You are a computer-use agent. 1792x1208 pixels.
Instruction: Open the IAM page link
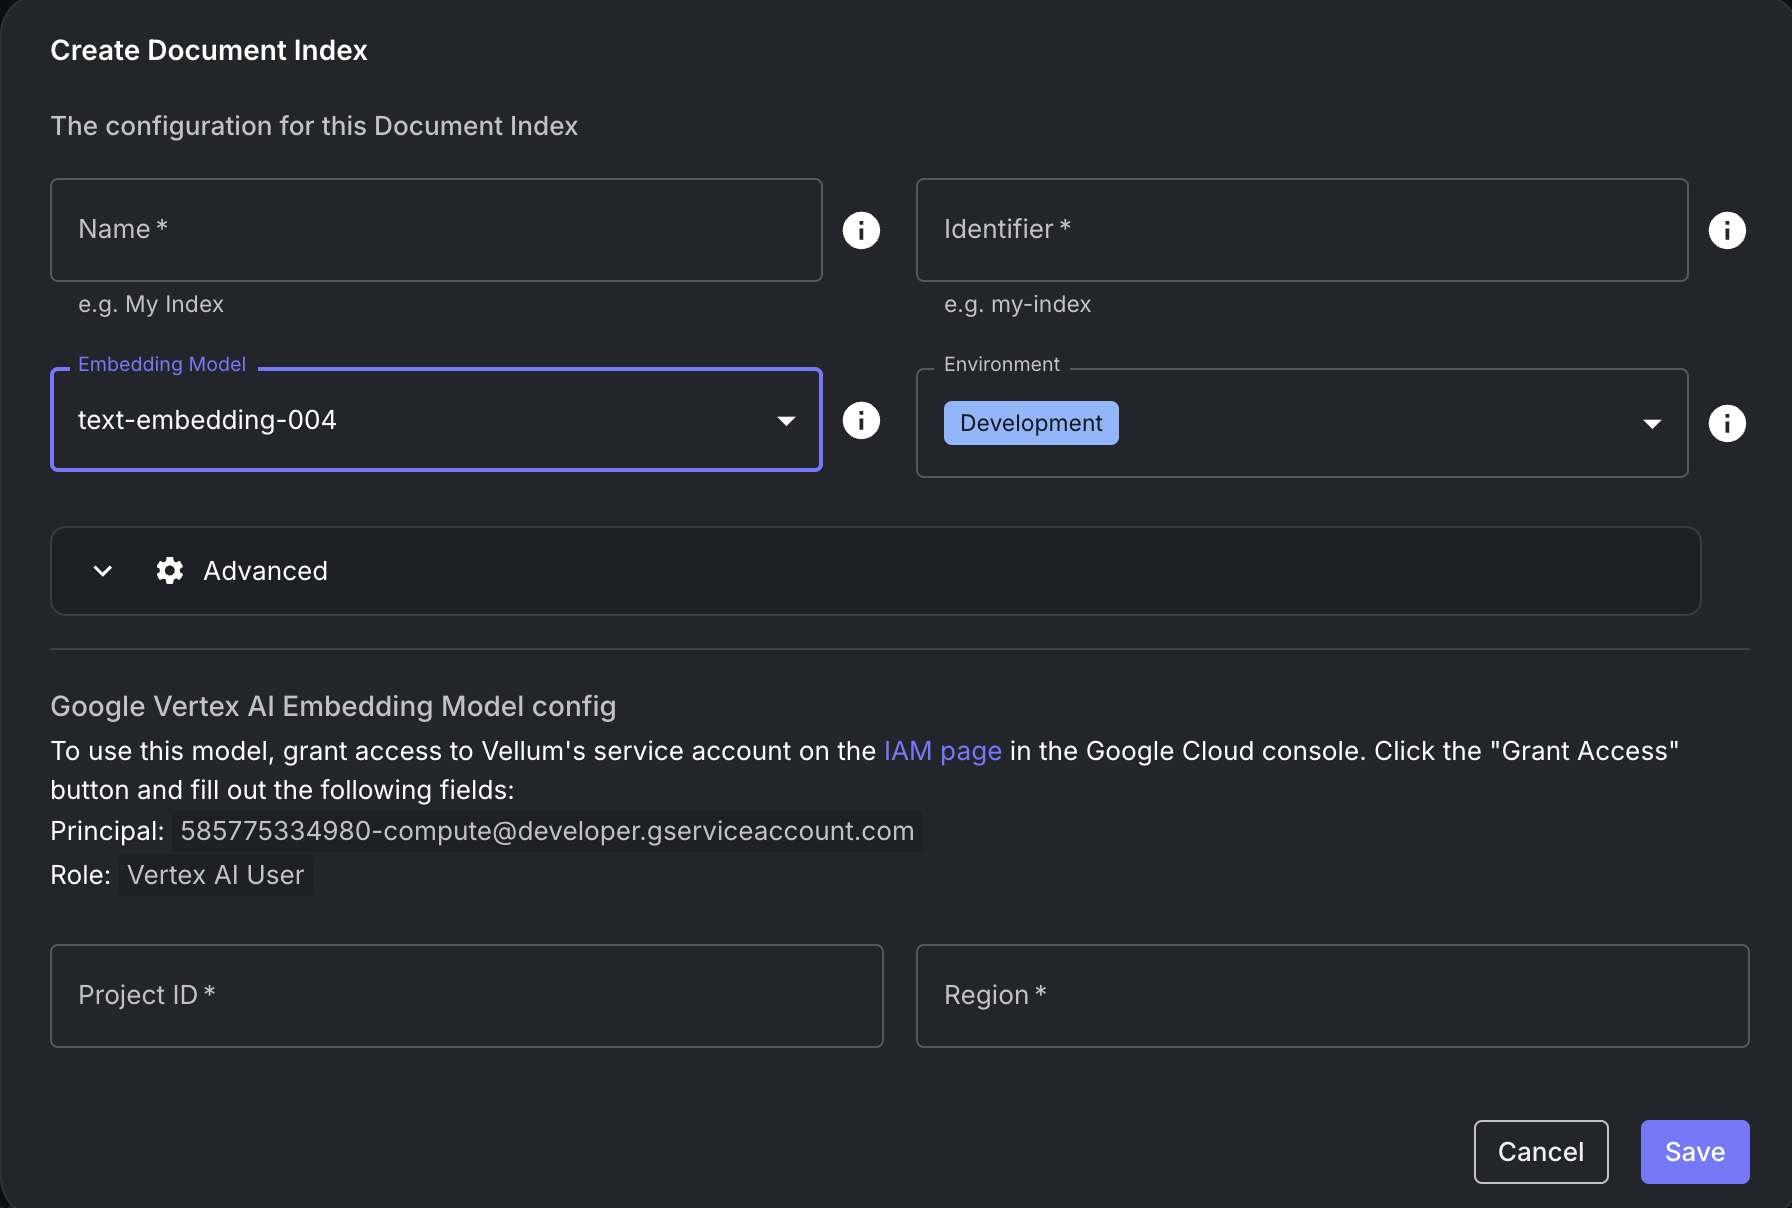pyautogui.click(x=943, y=751)
